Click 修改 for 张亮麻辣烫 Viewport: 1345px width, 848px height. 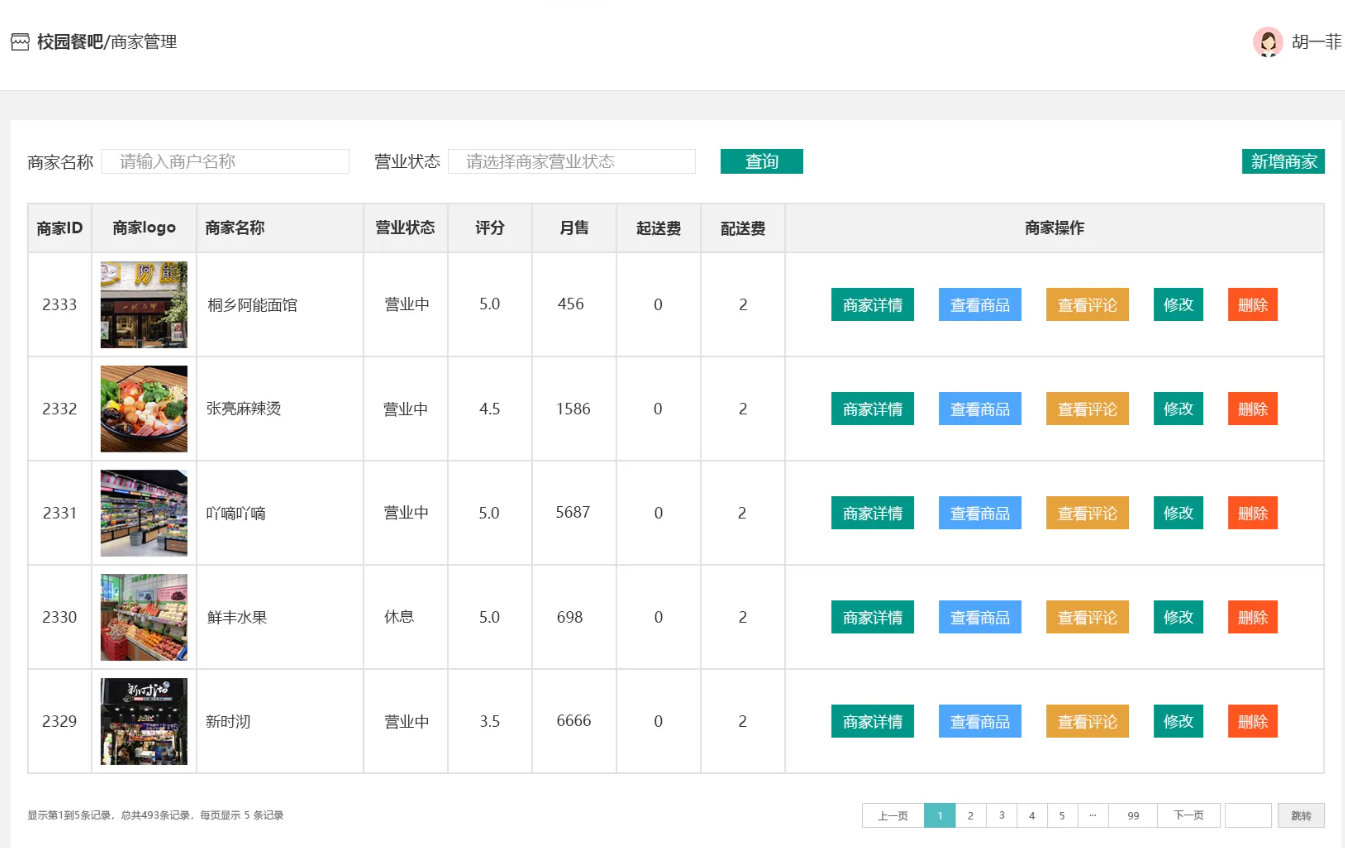point(1178,409)
